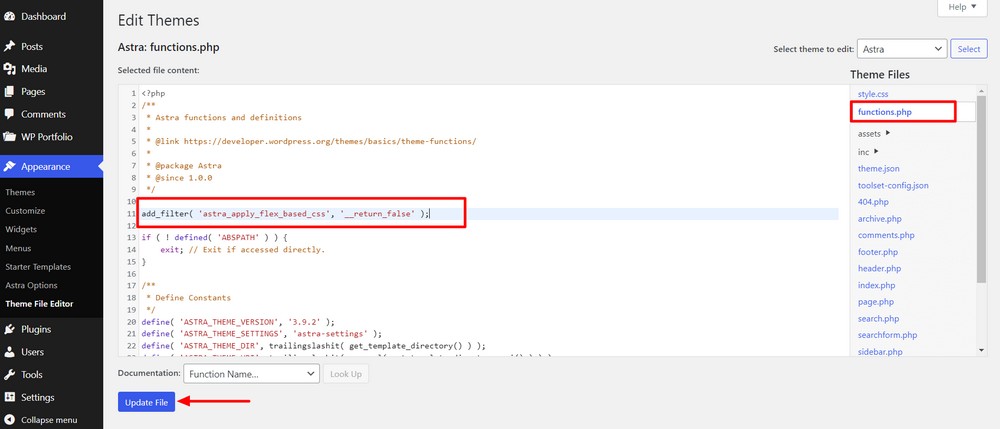
Task: Click the Comments bubble icon
Action: point(10,115)
